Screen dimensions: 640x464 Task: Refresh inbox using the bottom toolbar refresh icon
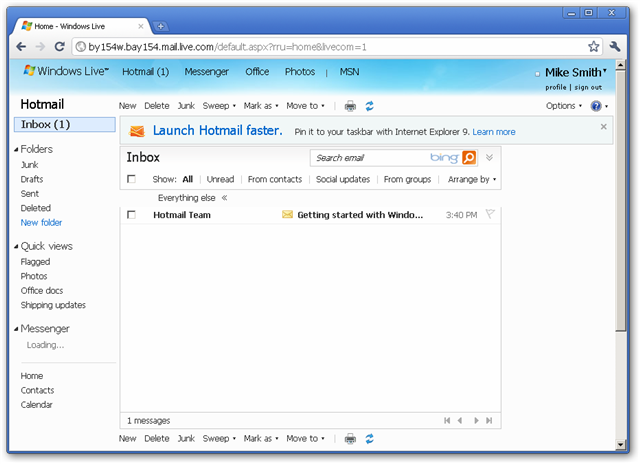(x=369, y=439)
